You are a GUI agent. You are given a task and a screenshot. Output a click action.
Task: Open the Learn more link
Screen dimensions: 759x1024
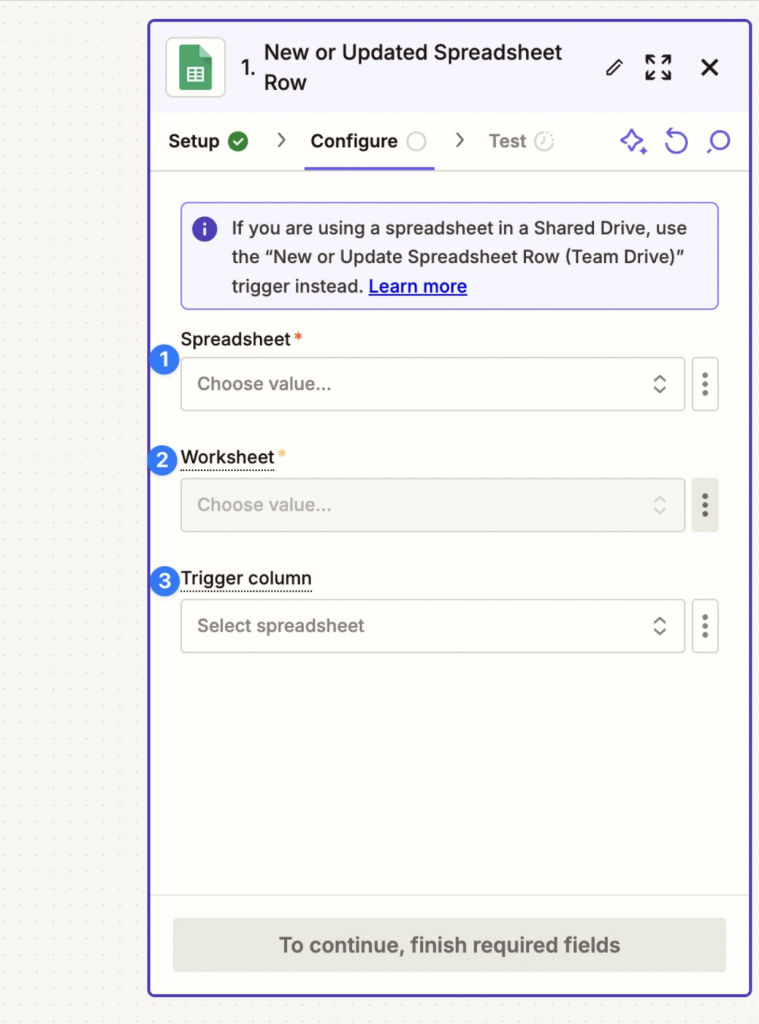pyautogui.click(x=417, y=286)
